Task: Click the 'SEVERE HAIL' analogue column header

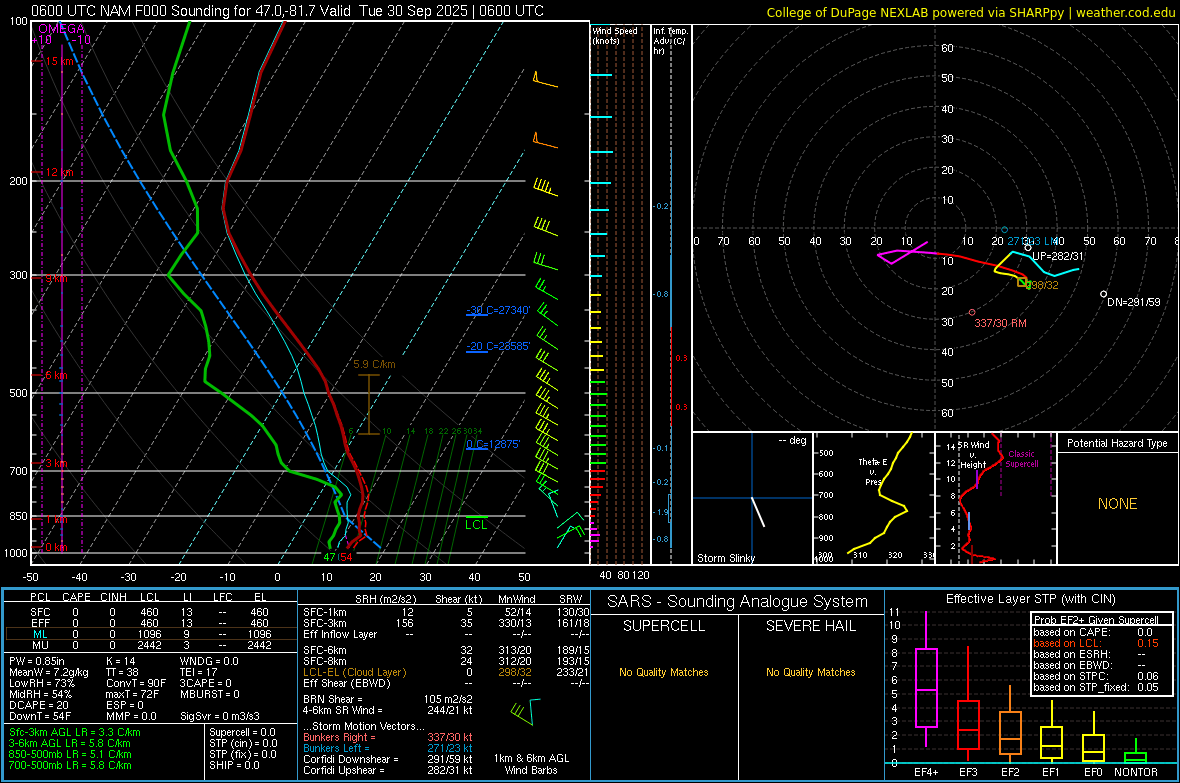Action: pyautogui.click(x=810, y=626)
